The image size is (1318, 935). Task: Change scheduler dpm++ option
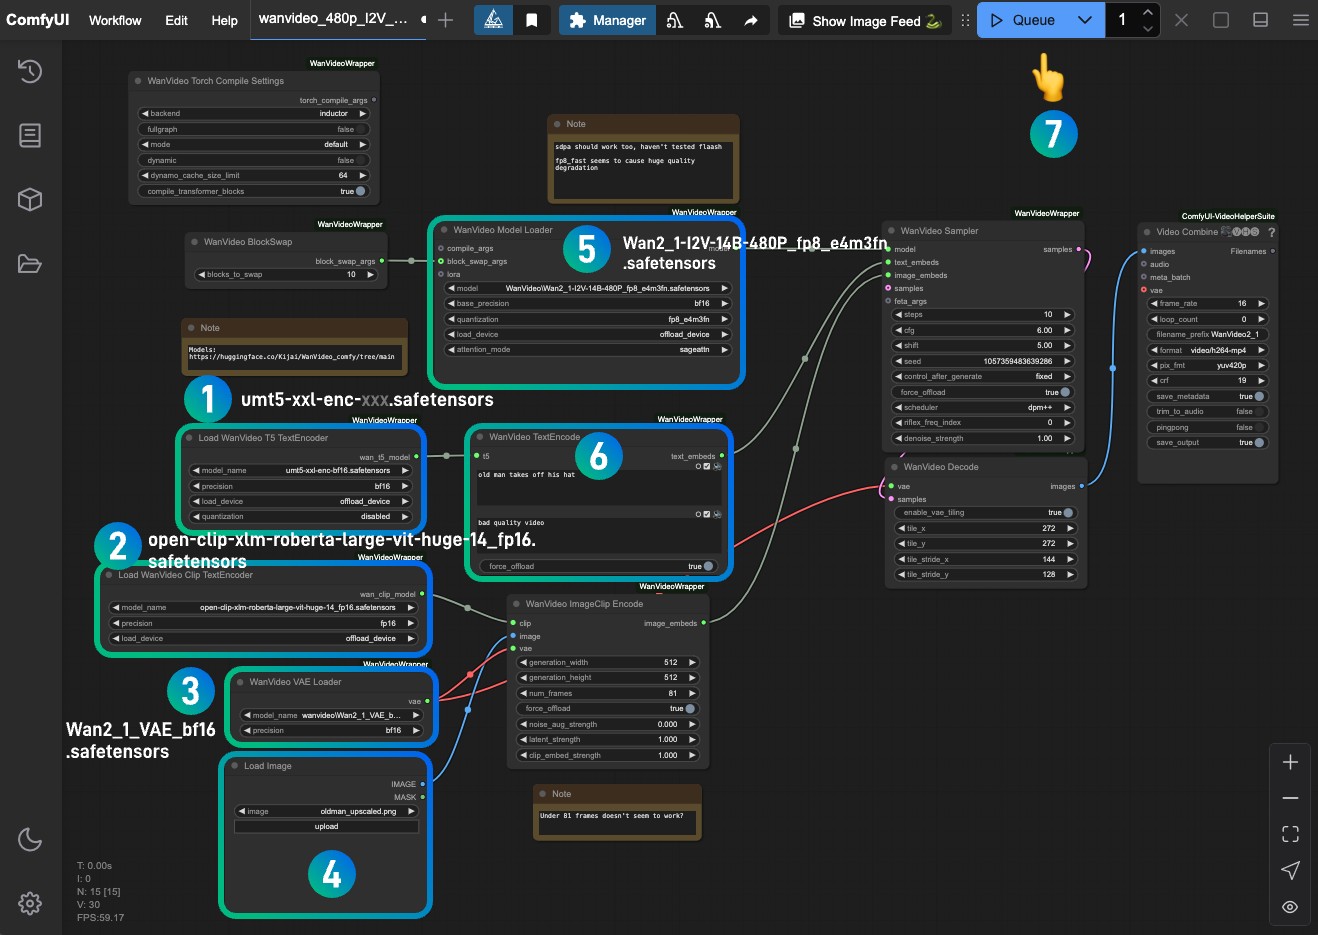(x=983, y=407)
